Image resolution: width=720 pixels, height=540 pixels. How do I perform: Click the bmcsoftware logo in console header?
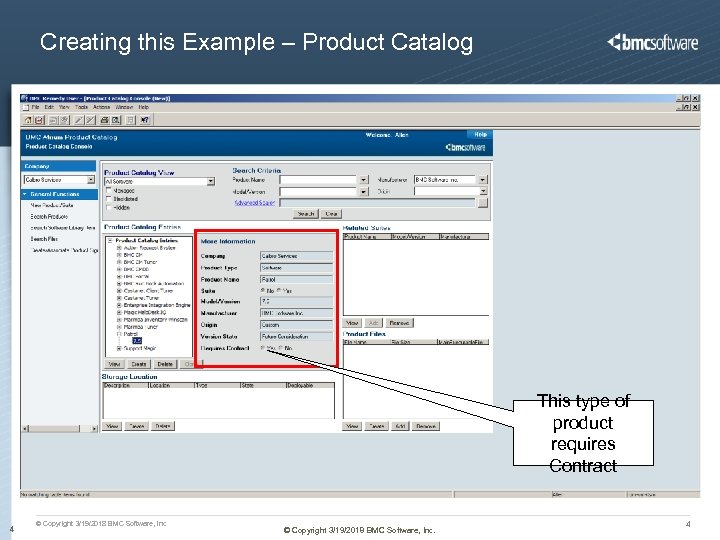click(465, 147)
